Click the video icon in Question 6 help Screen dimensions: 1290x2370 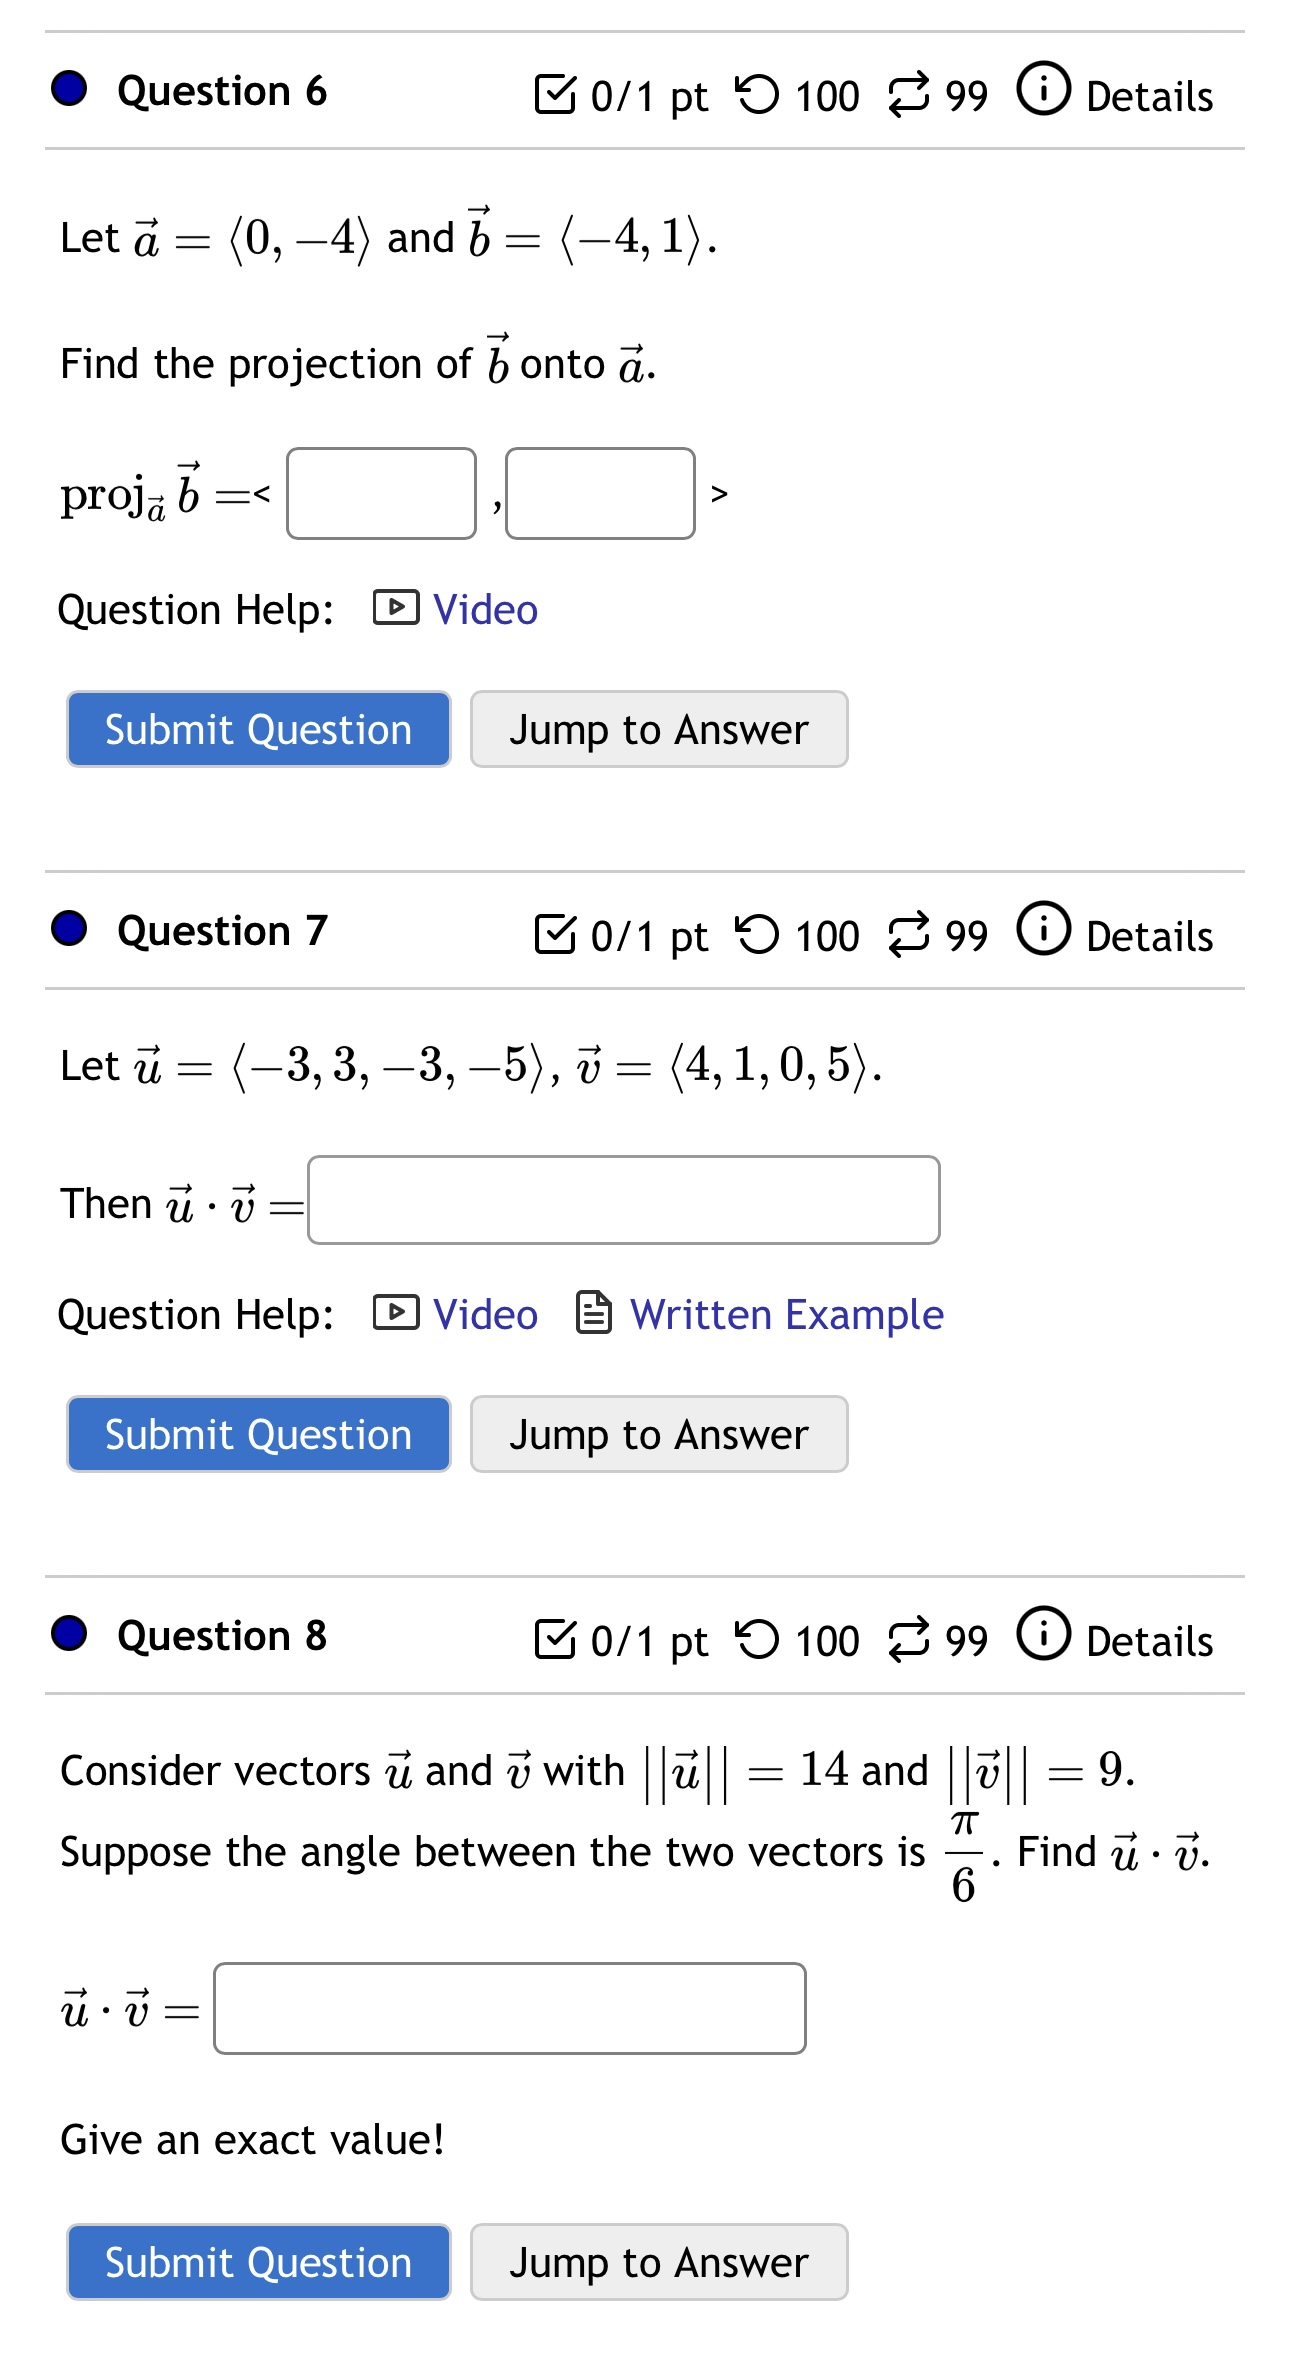coord(396,608)
